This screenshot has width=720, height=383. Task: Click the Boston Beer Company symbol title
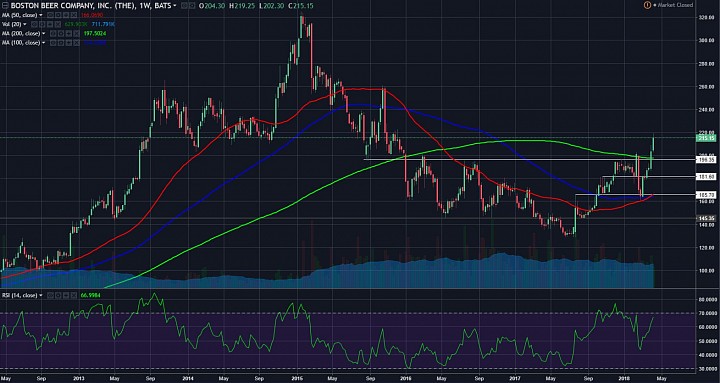point(90,6)
